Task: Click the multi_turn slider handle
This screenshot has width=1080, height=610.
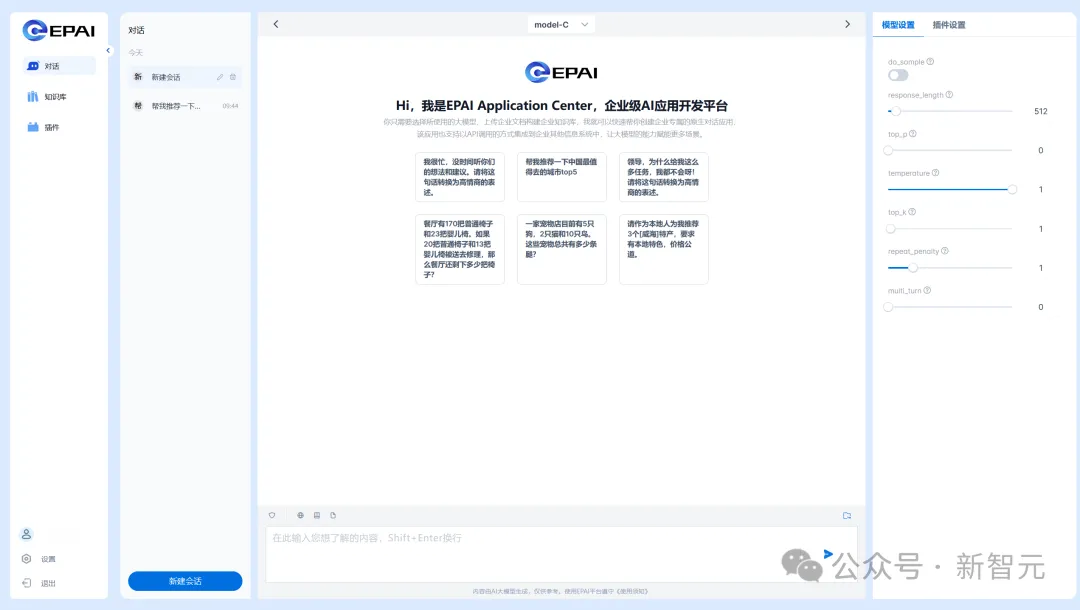Action: (x=889, y=307)
